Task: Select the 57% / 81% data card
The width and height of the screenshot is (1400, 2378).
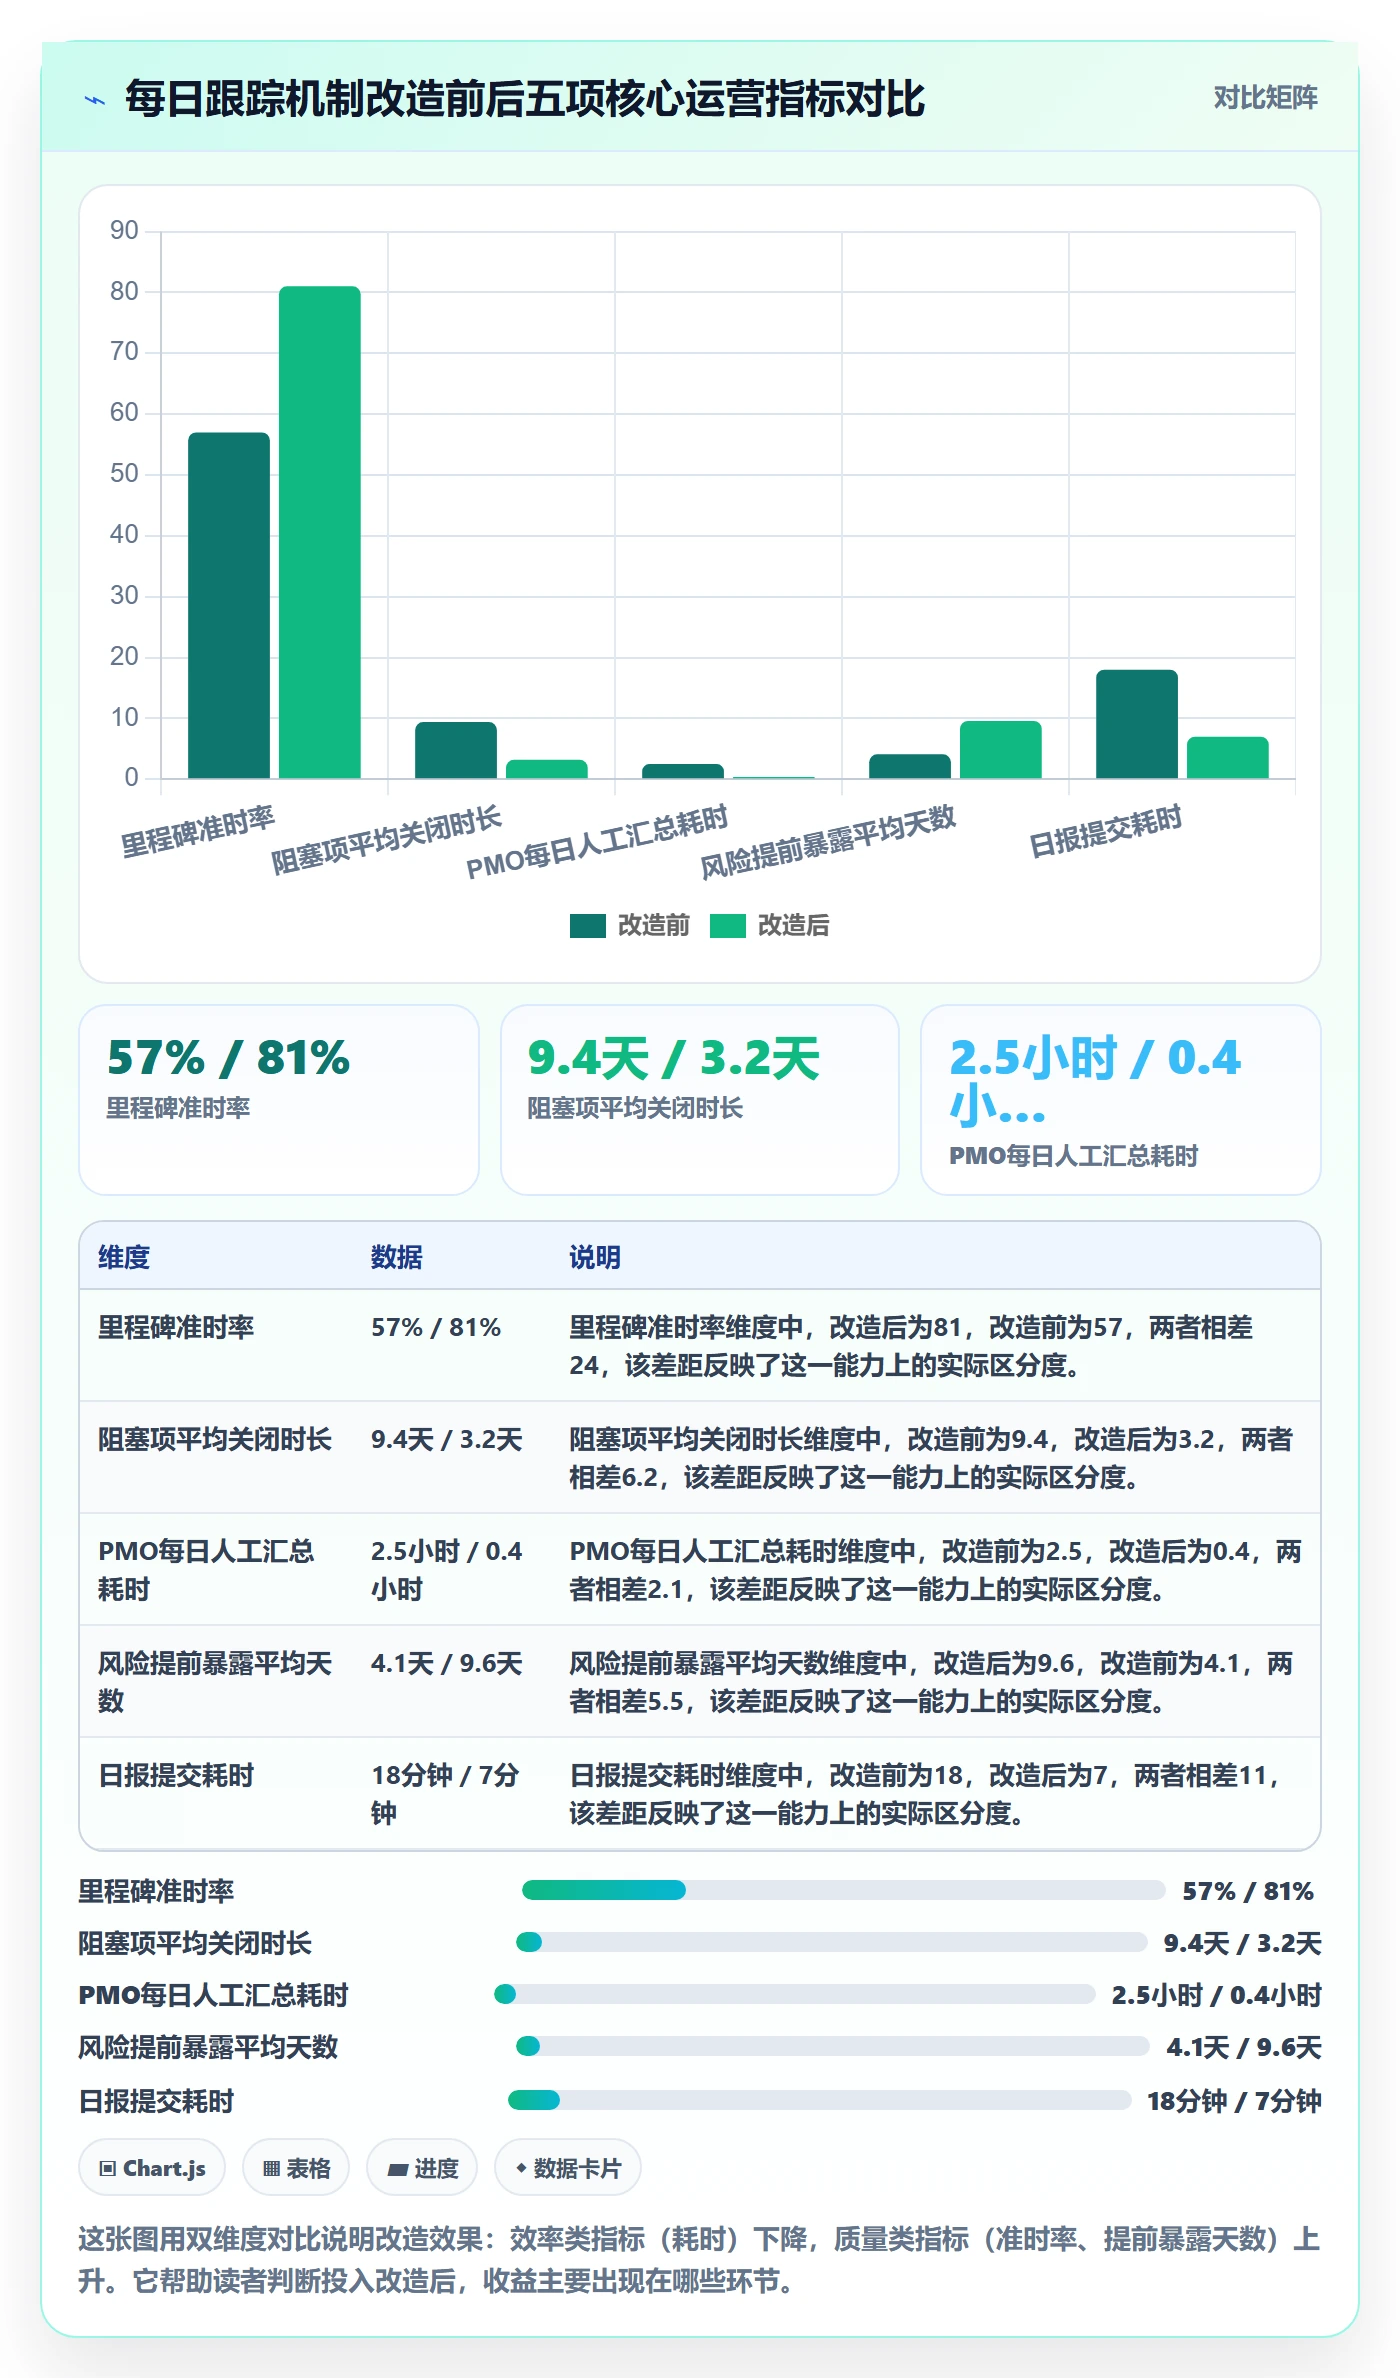Action: click(279, 1100)
